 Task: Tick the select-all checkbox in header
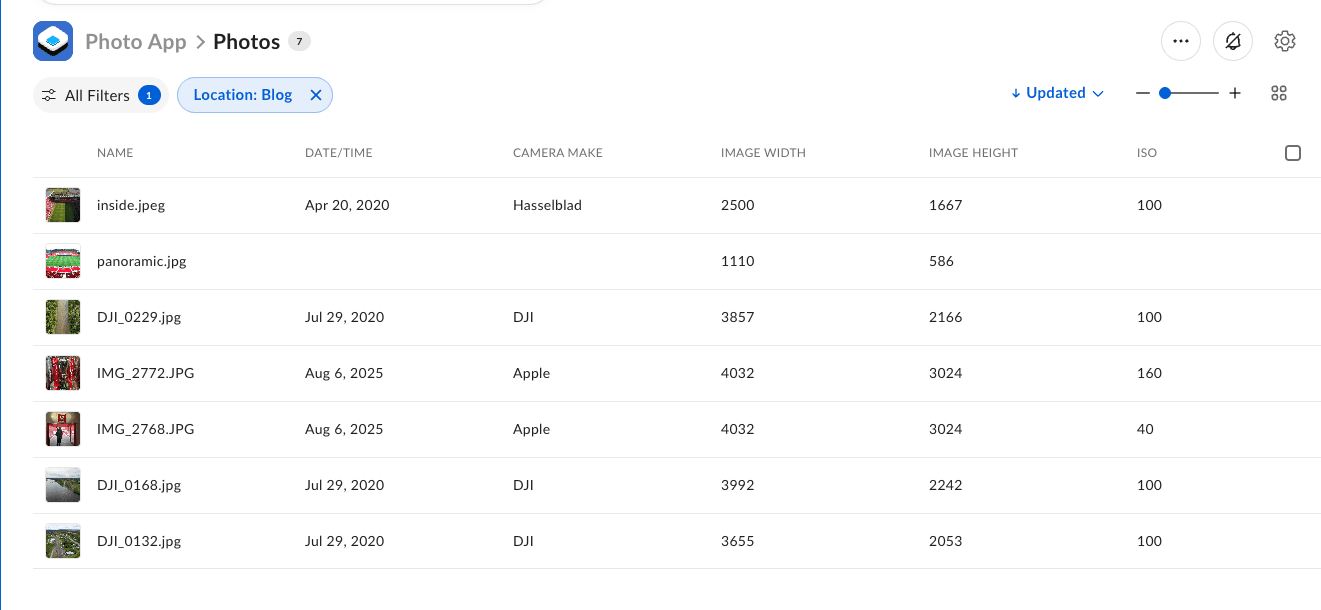pos(1293,153)
